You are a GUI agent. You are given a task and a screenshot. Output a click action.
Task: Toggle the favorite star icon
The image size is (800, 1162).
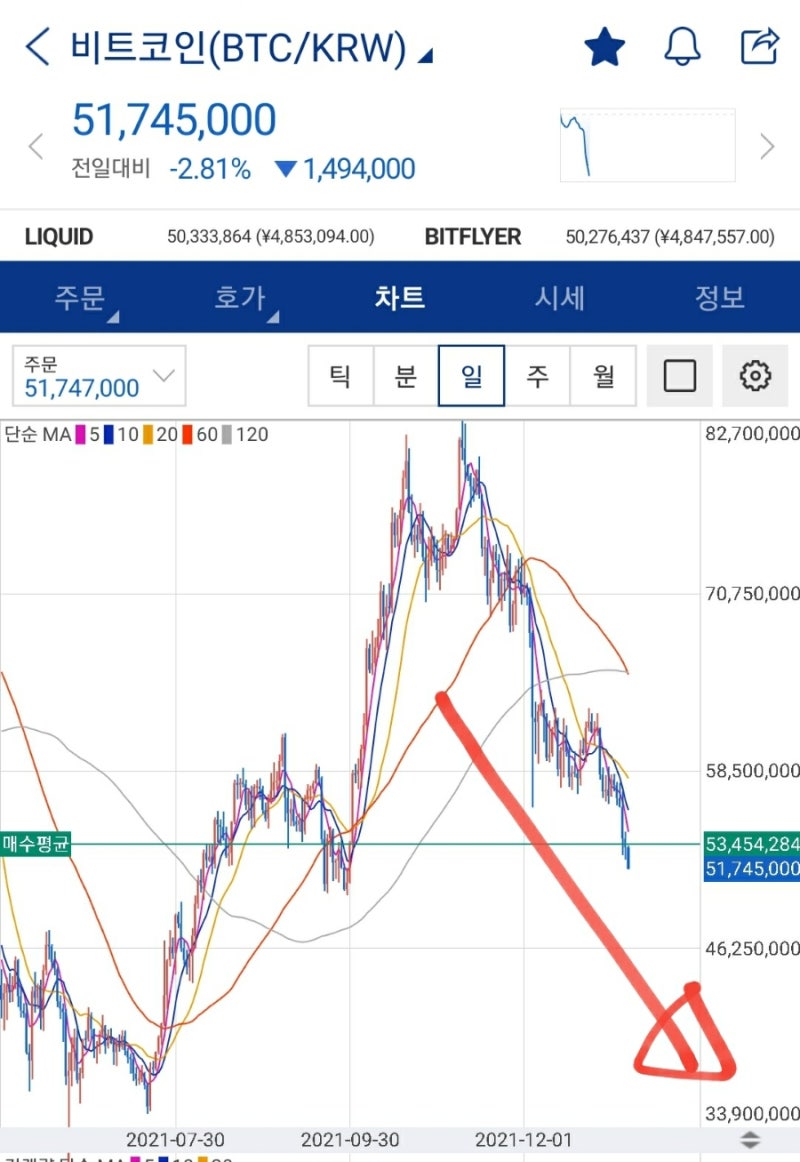(x=604, y=47)
